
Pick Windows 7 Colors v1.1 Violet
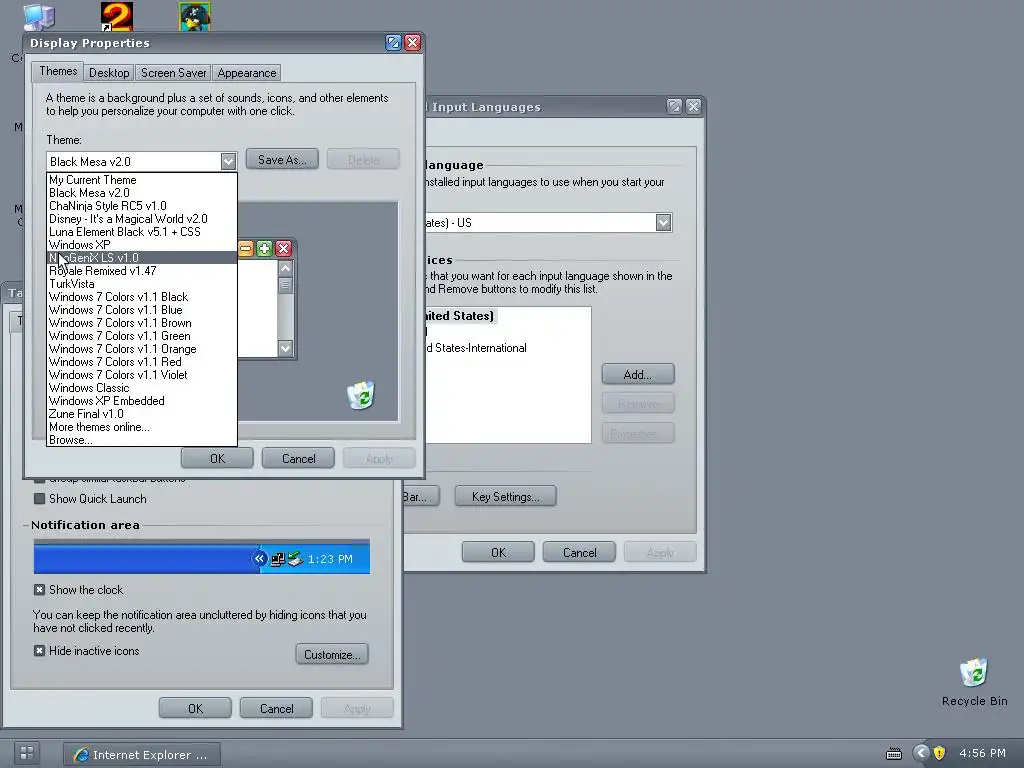142,375
